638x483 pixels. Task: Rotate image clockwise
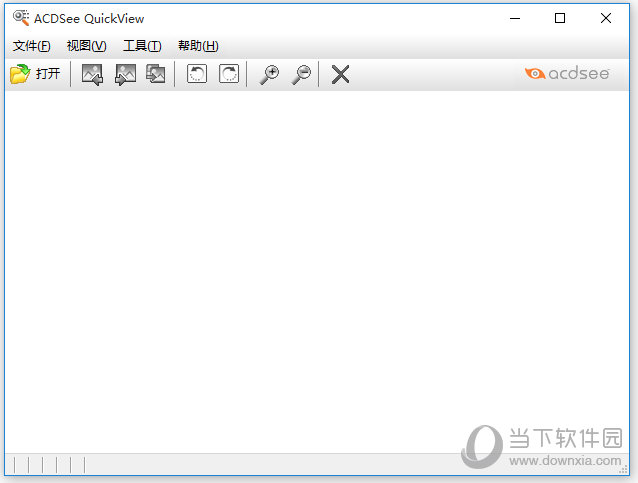229,74
